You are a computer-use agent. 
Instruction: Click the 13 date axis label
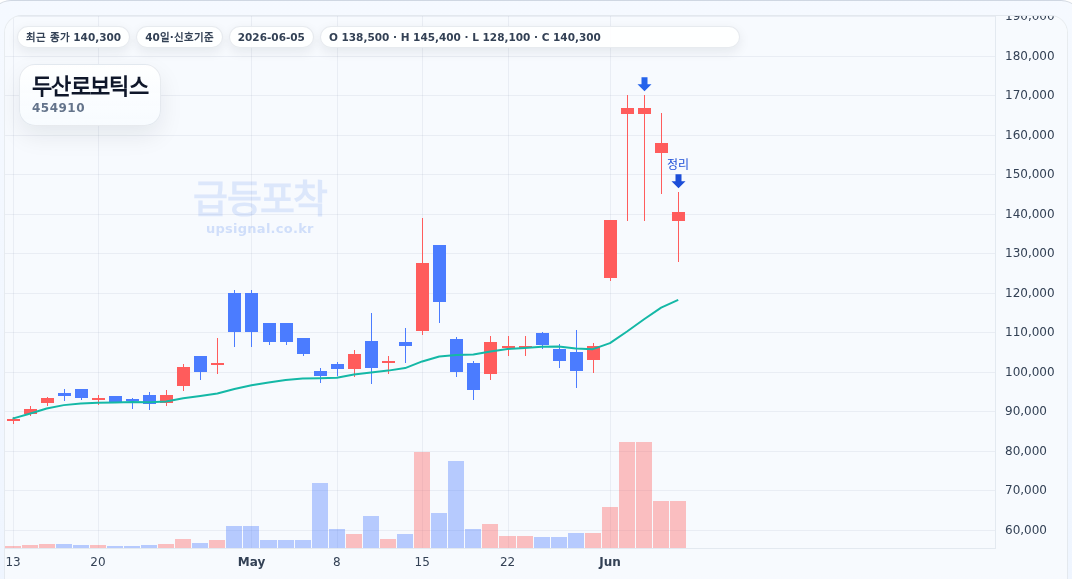coord(13,562)
